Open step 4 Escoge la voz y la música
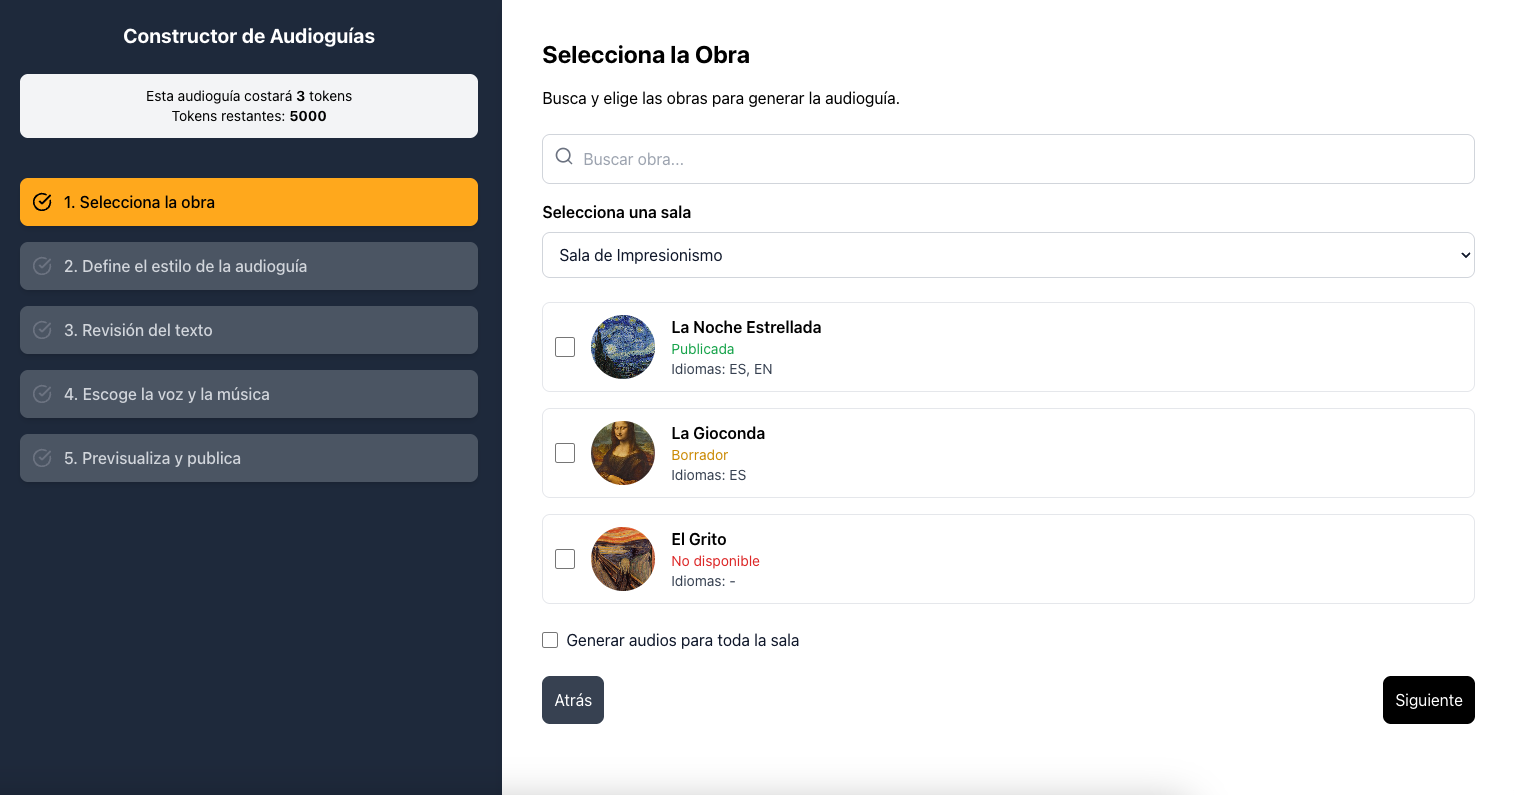Screen dimensions: 1514x795 (x=248, y=394)
